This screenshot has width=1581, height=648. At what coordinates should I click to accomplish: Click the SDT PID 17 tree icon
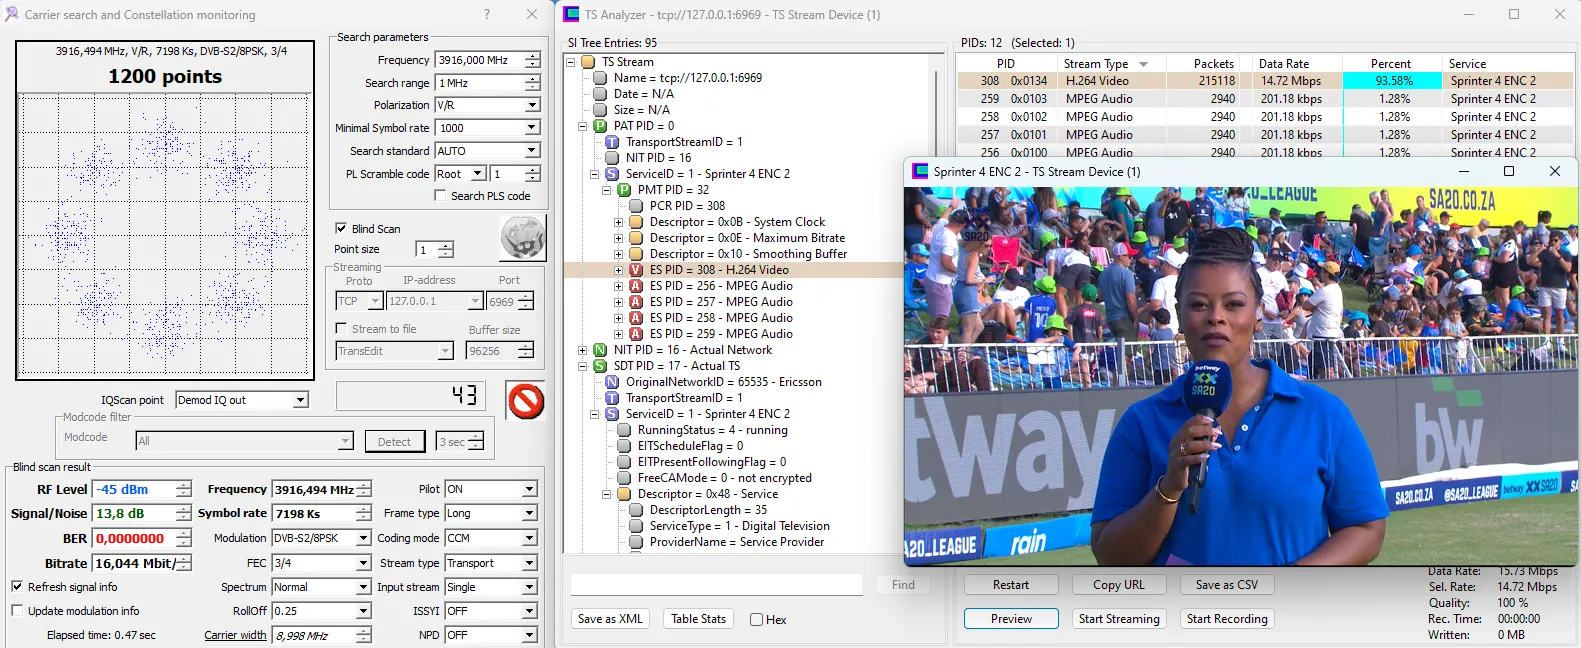pos(600,366)
